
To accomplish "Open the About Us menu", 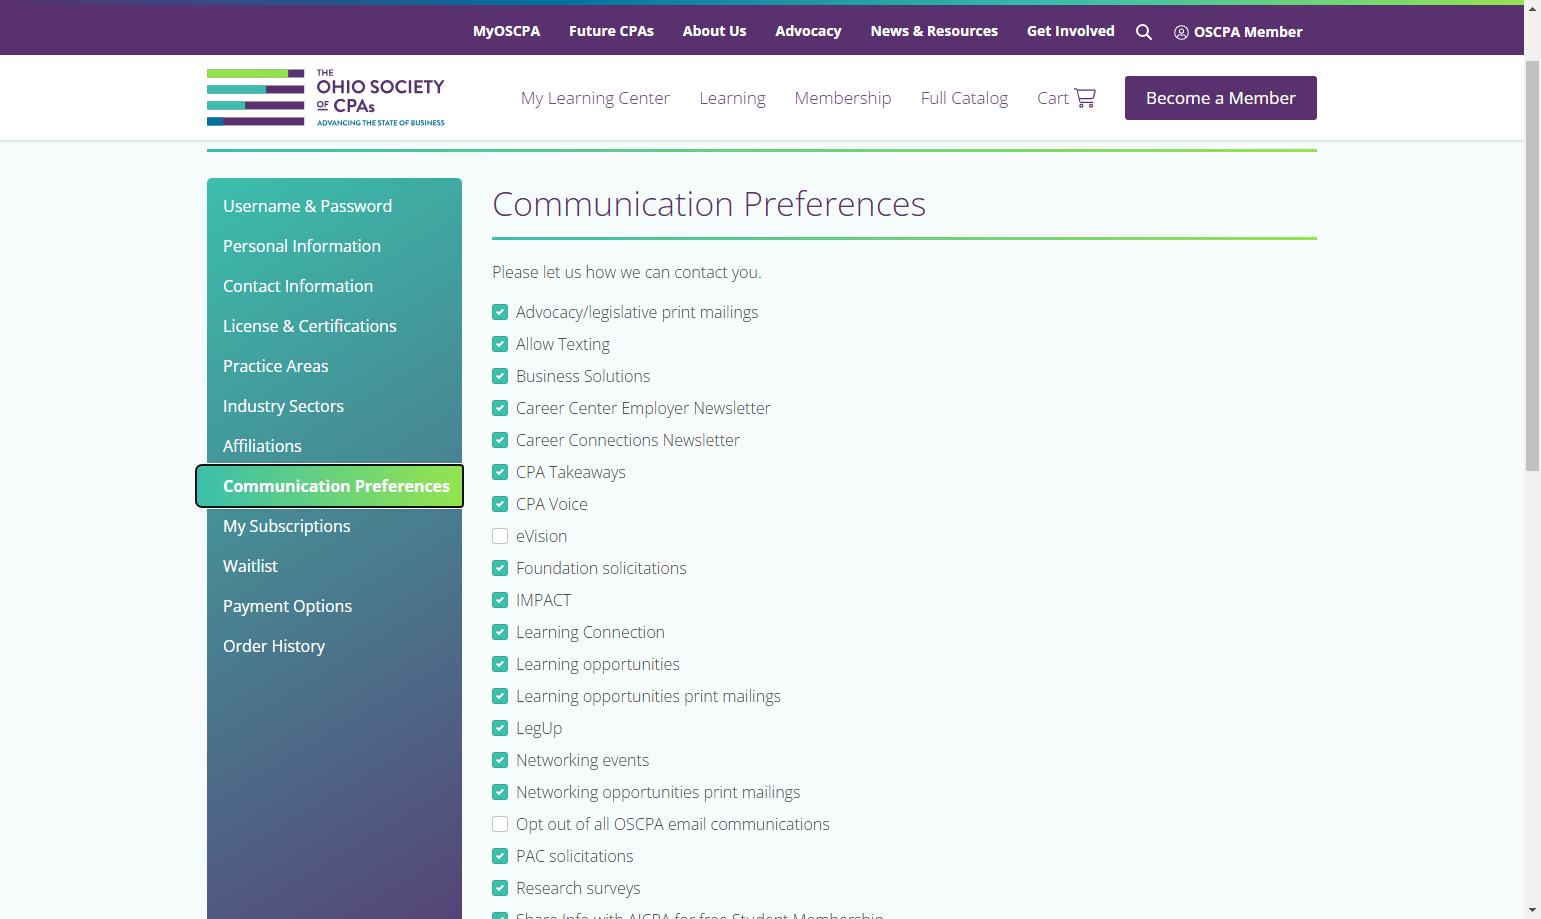I will [714, 31].
